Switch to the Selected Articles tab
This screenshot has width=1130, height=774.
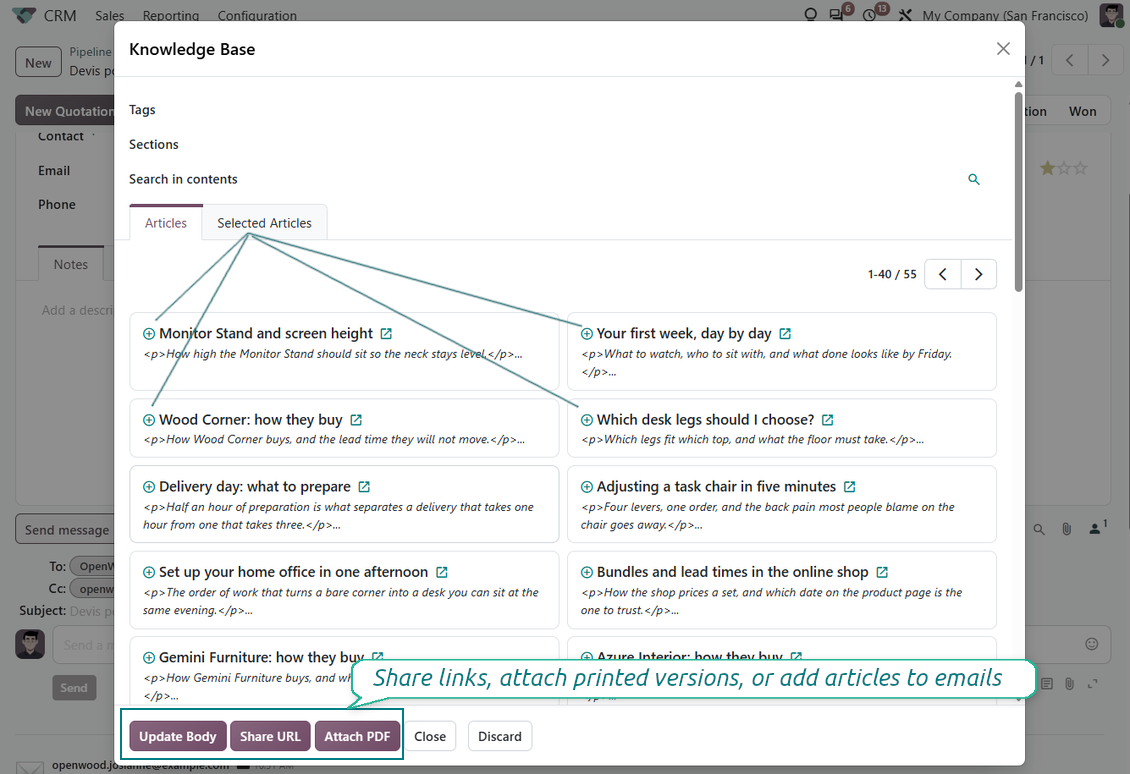(x=264, y=223)
